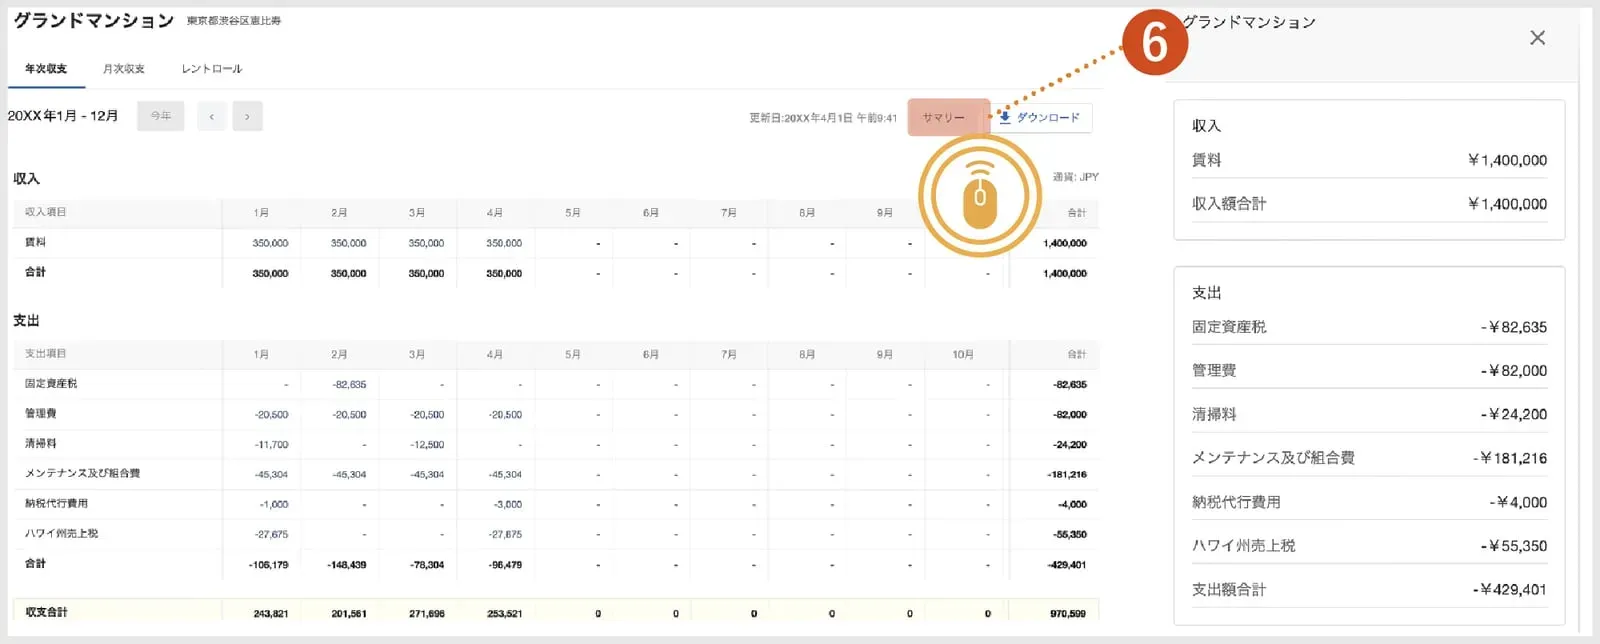Click メンテナンス及び組合費 in summary panel

tap(1273, 458)
